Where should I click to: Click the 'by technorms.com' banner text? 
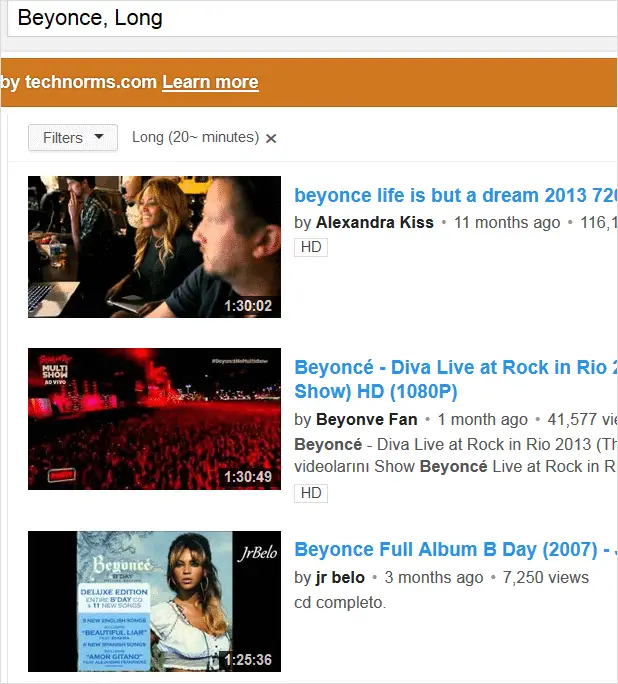pyautogui.click(x=79, y=82)
